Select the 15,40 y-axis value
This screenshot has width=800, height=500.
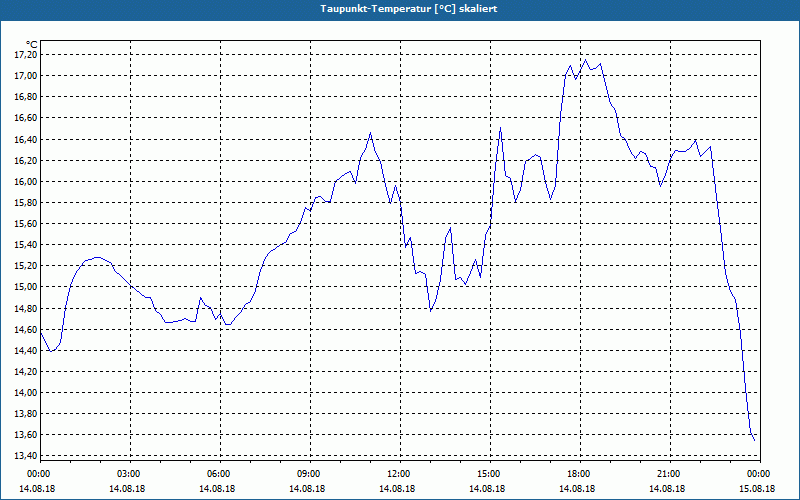click(26, 245)
